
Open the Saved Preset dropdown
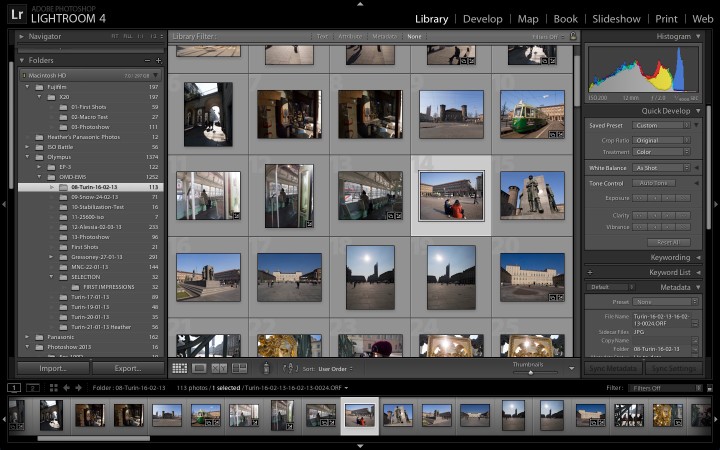click(x=661, y=125)
